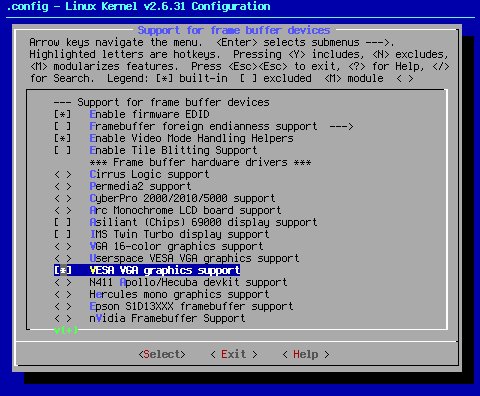Viewport: 480px width, 396px height.
Task: Toggle Arc Monochrome LCD board tristate box
Action: pyautogui.click(x=62, y=210)
